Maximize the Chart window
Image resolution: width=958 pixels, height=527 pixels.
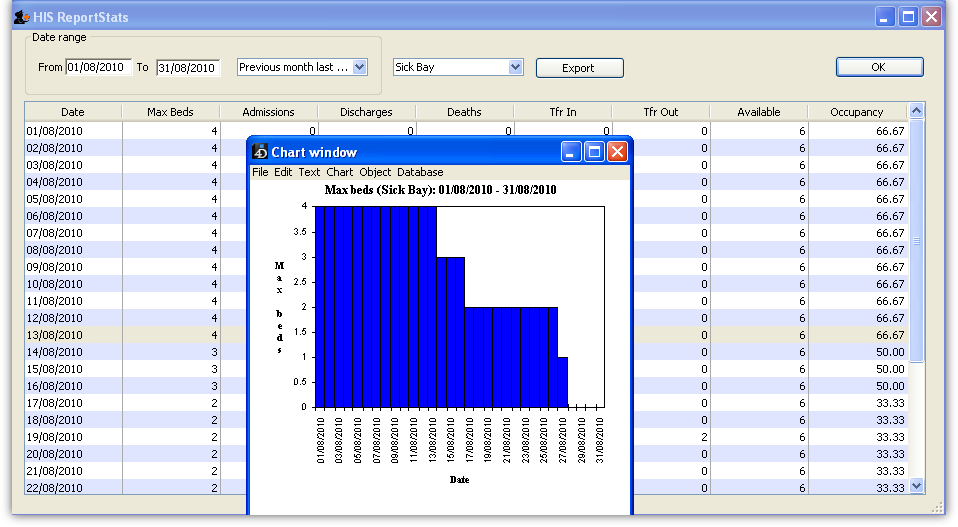[x=594, y=152]
